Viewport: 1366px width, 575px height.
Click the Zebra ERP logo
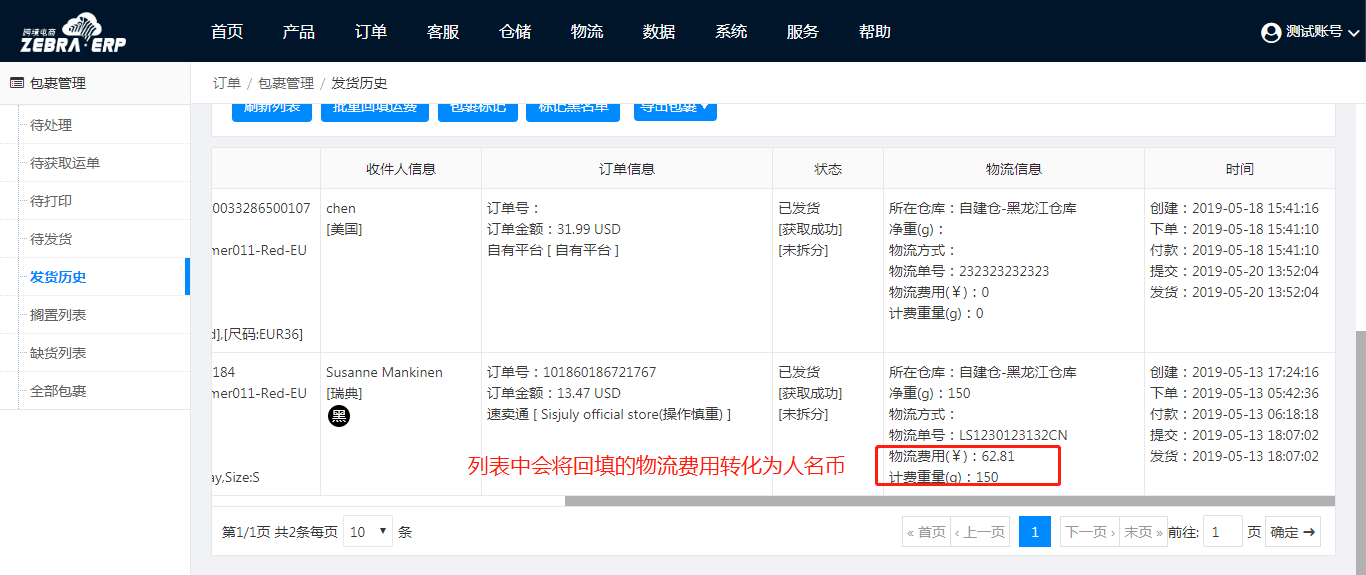[74, 32]
